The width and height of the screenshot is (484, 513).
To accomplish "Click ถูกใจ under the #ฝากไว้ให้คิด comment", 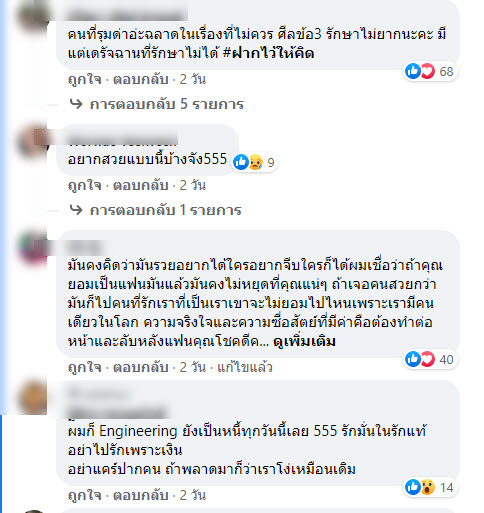I will tap(84, 80).
